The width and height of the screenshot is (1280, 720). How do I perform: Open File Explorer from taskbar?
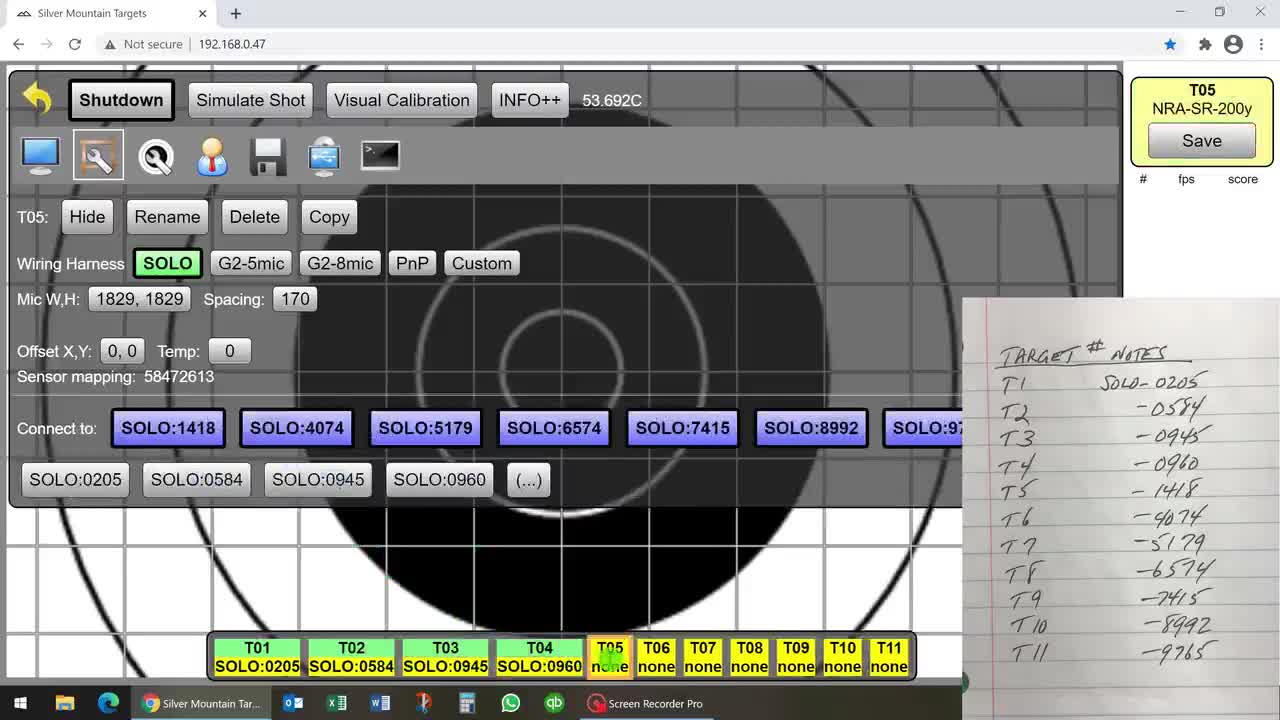tap(65, 704)
